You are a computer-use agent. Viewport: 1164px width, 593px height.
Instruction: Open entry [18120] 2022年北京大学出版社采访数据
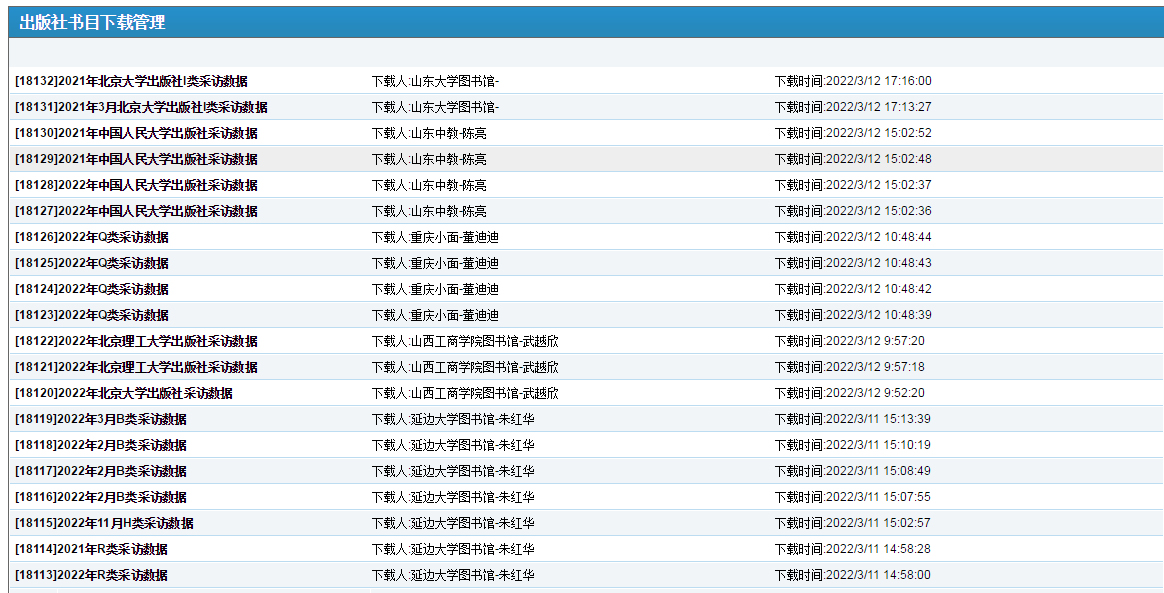124,393
